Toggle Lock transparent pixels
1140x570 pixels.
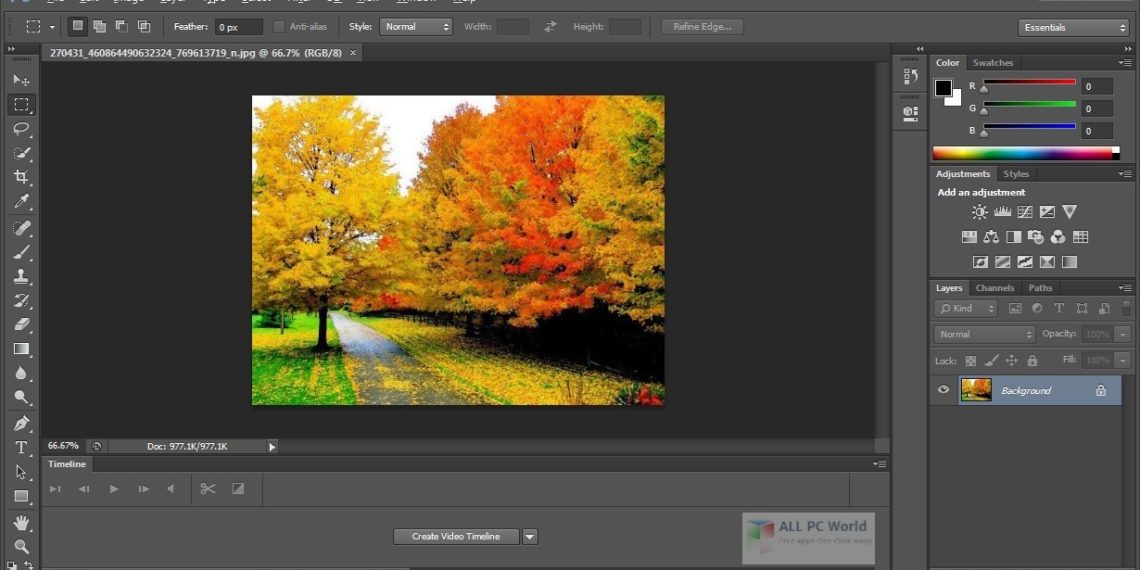point(971,360)
